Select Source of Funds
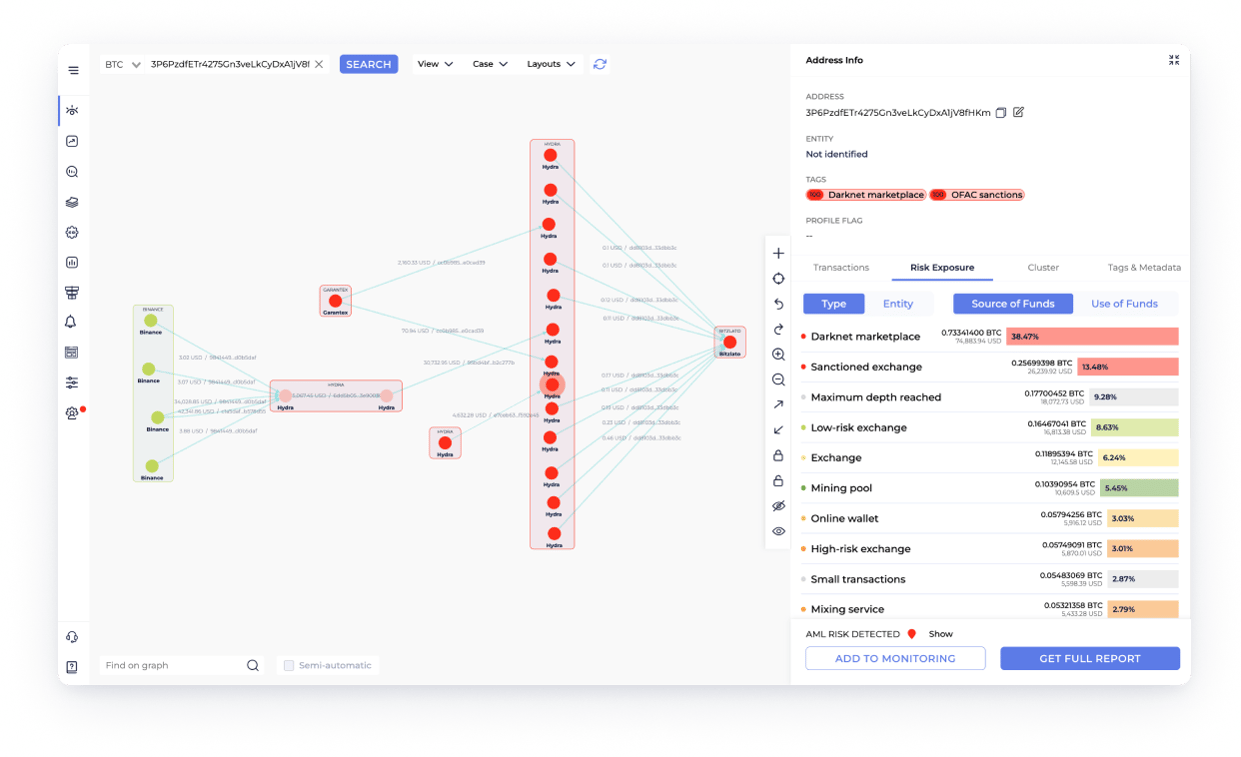Viewport: 1241px width, 757px height. click(x=1013, y=304)
